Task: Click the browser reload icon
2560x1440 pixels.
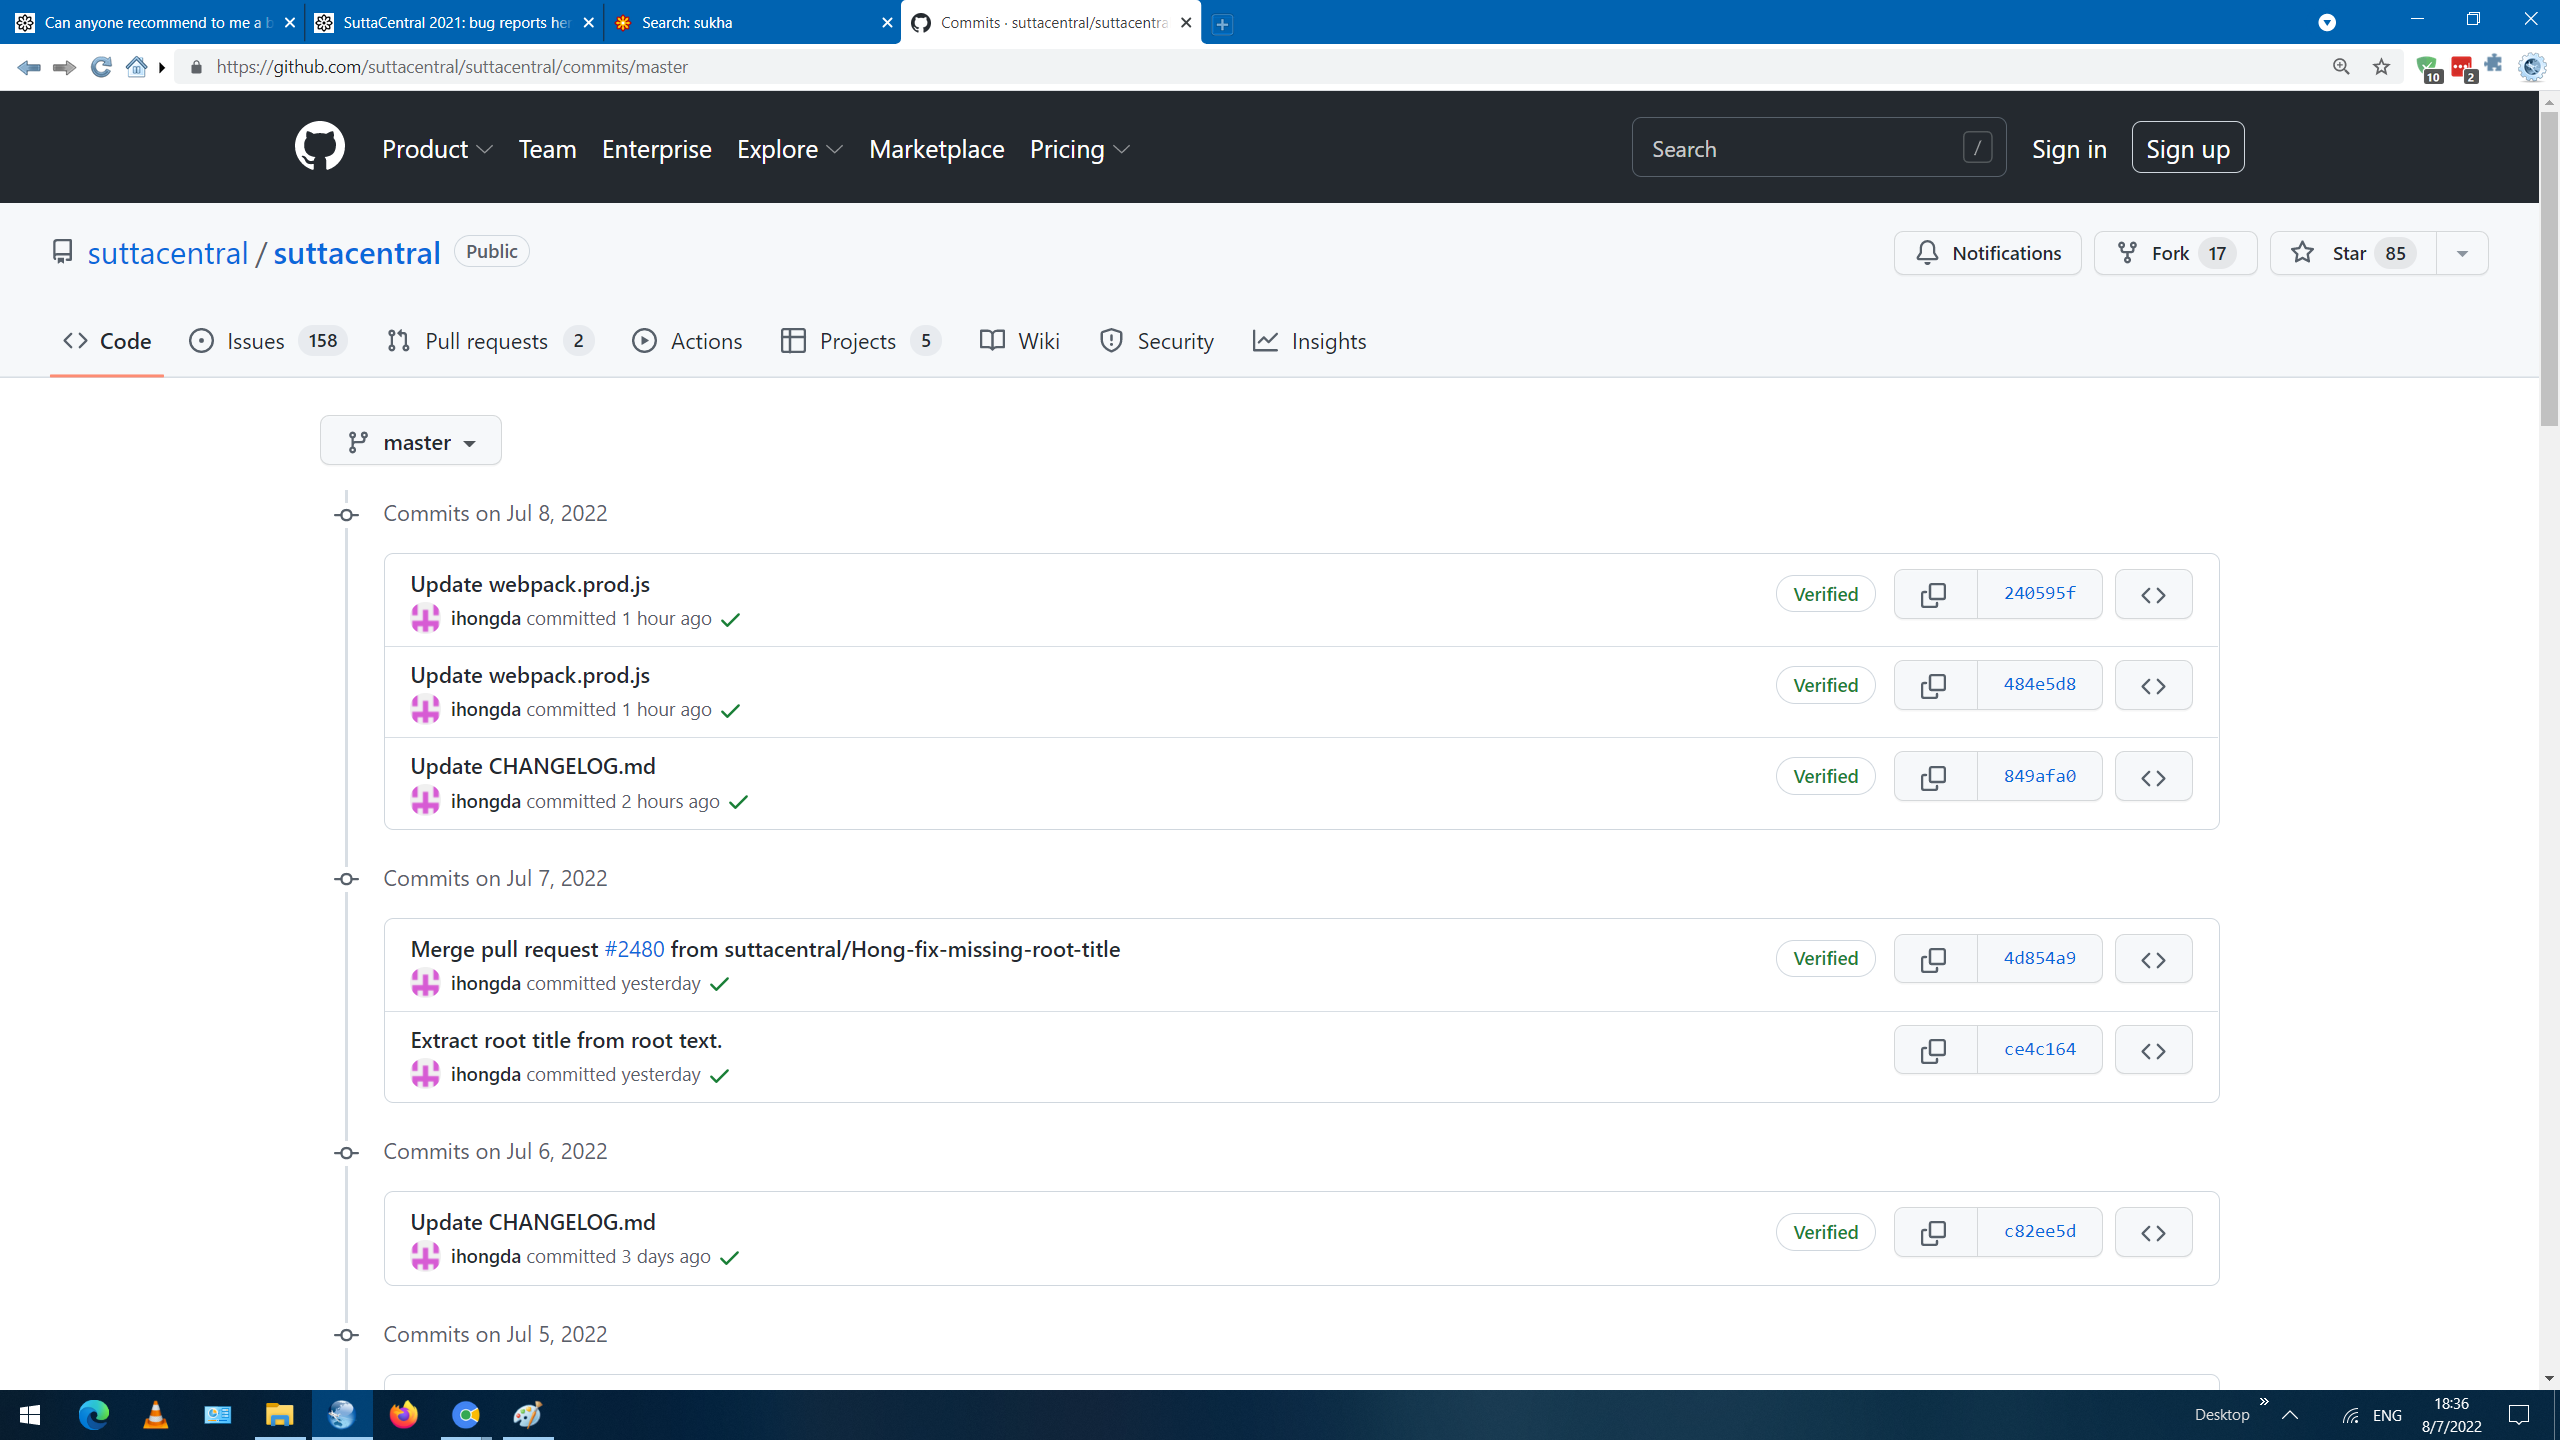Action: tap(101, 67)
